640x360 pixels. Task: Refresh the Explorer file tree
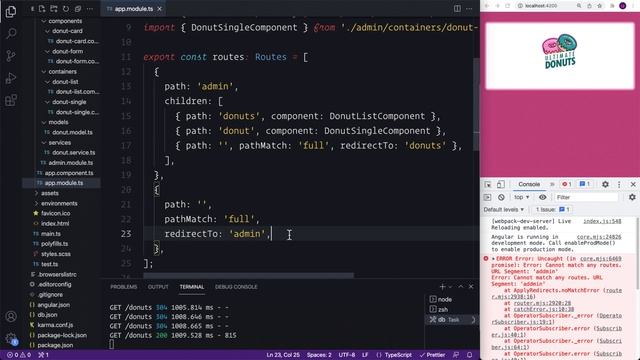pyautogui.click(x=66, y=9)
